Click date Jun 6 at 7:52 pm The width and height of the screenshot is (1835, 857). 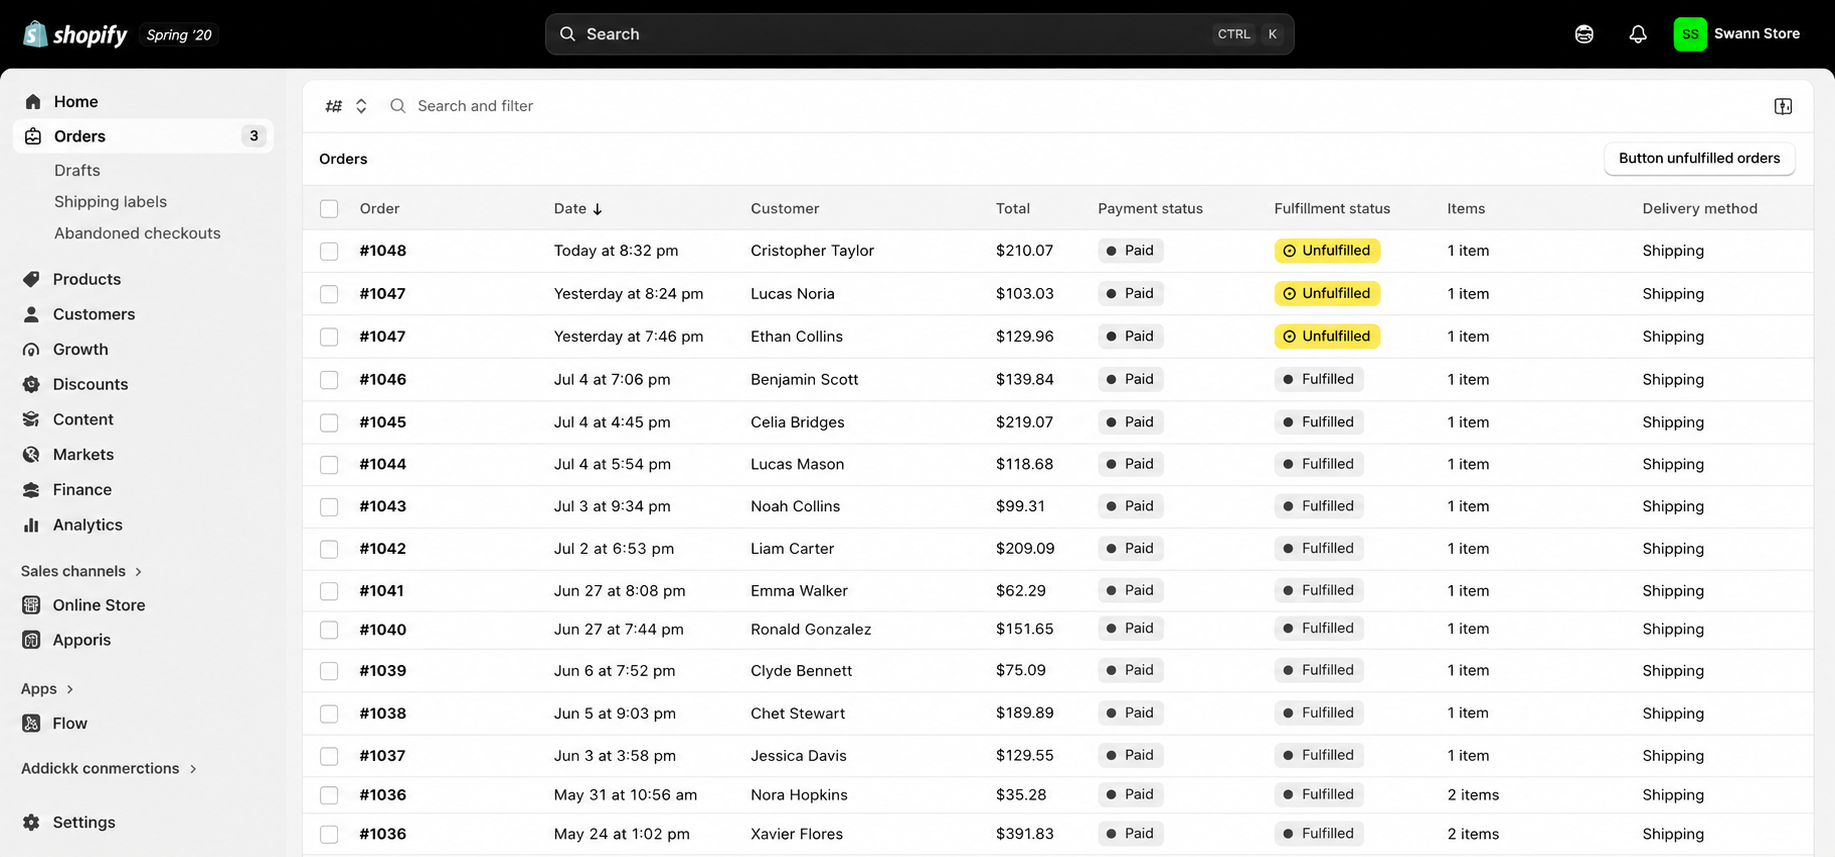click(x=614, y=671)
